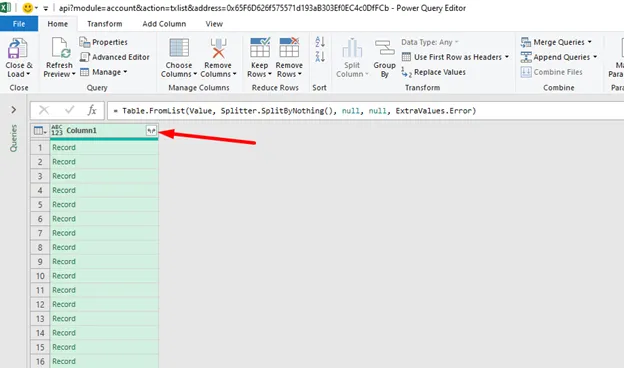624x368 pixels.
Task: Expand the Refresh Preview dropdown
Action: point(74,74)
